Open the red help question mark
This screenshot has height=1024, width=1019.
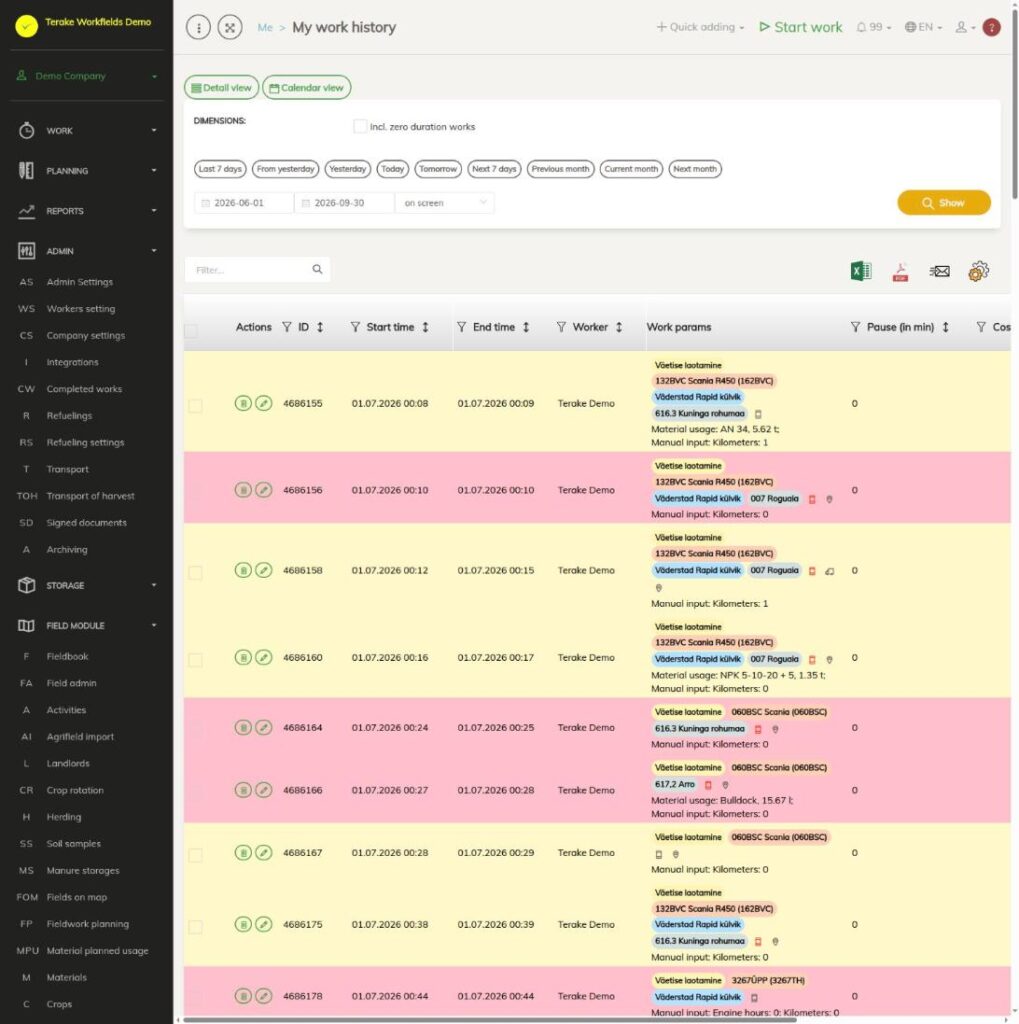pos(992,27)
